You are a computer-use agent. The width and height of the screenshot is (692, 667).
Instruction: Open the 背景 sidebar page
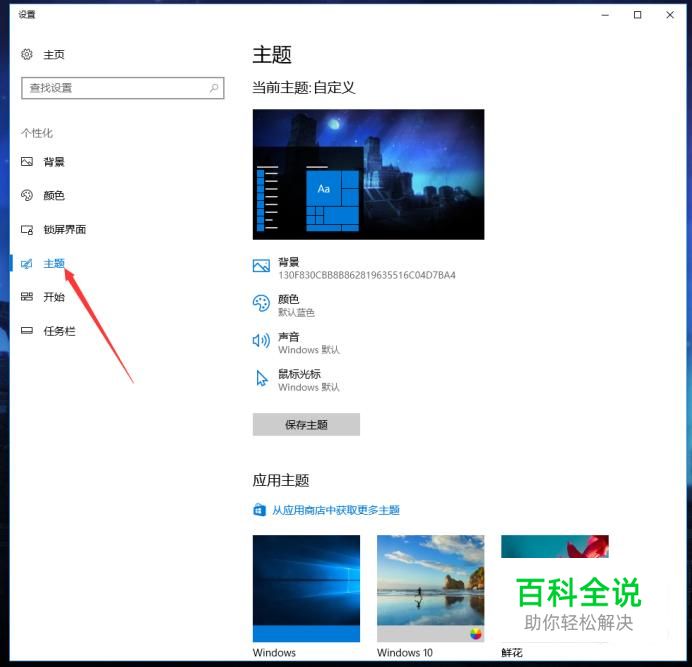click(54, 162)
